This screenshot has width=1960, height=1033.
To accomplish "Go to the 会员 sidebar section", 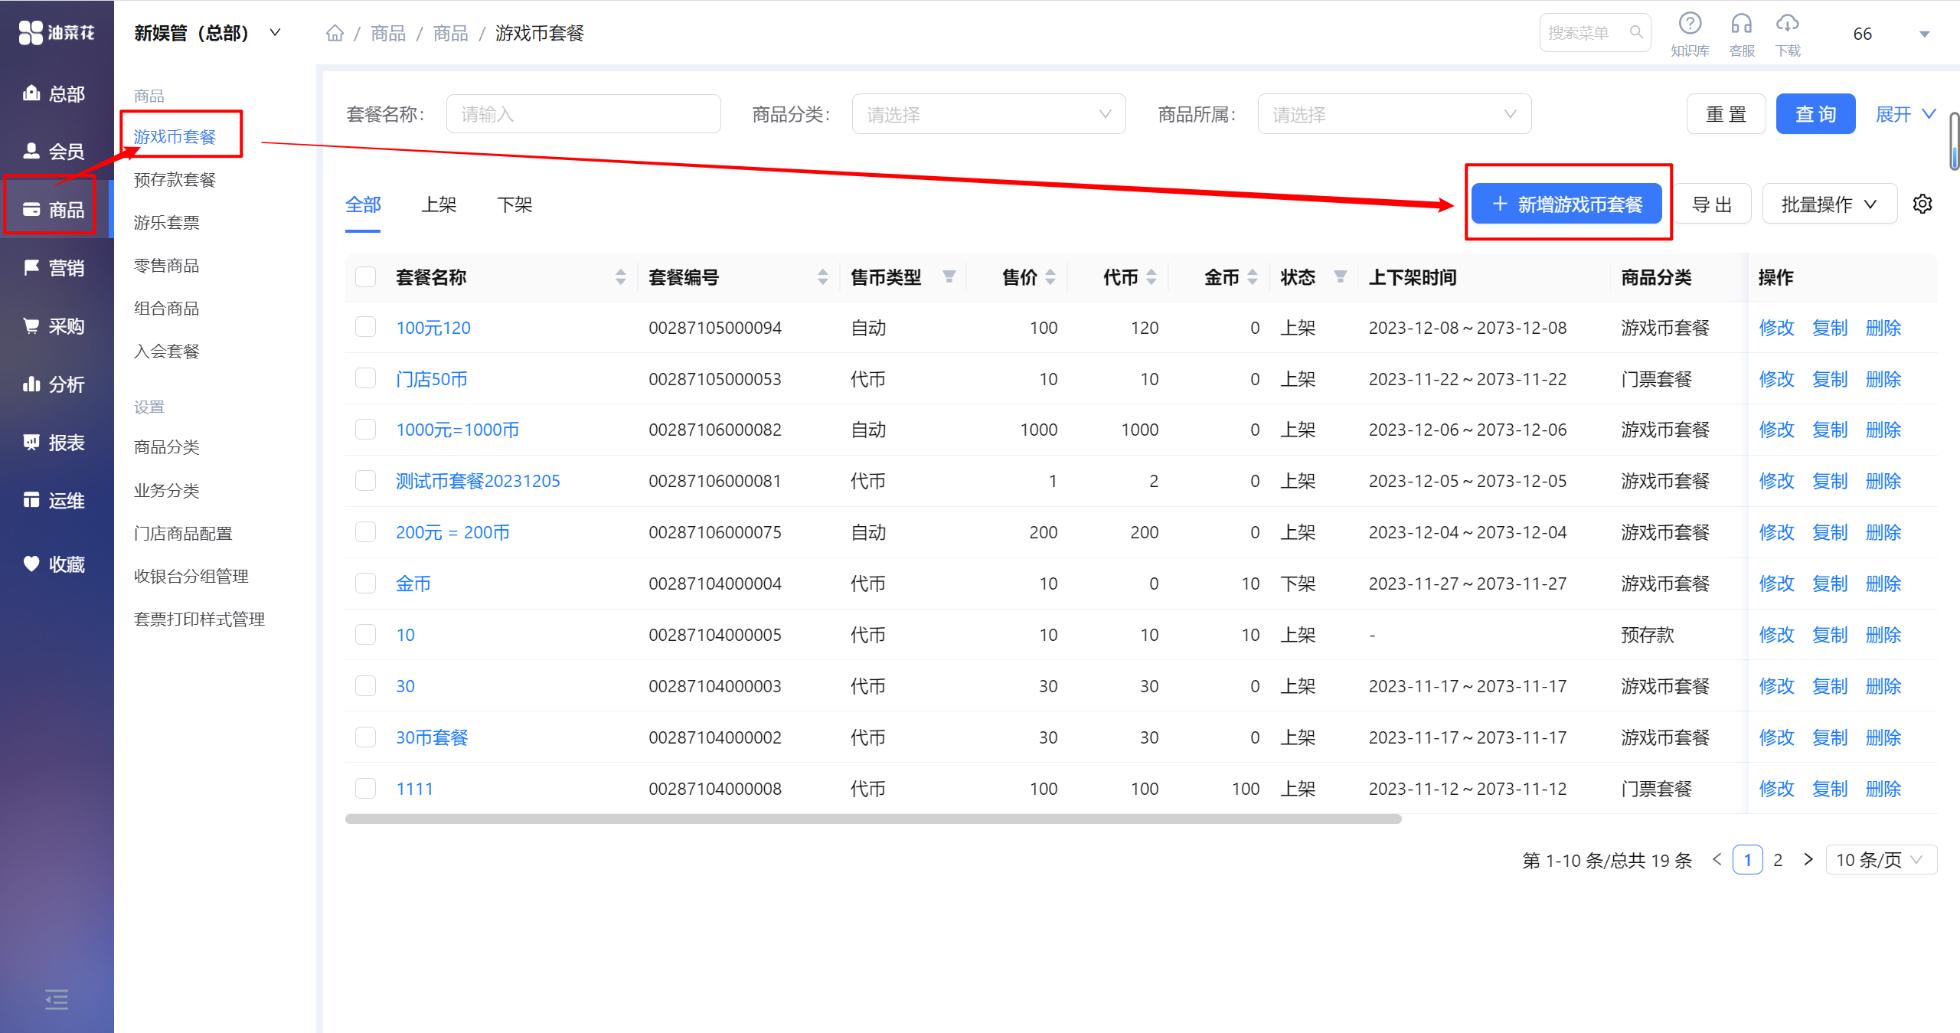I will 55,152.
